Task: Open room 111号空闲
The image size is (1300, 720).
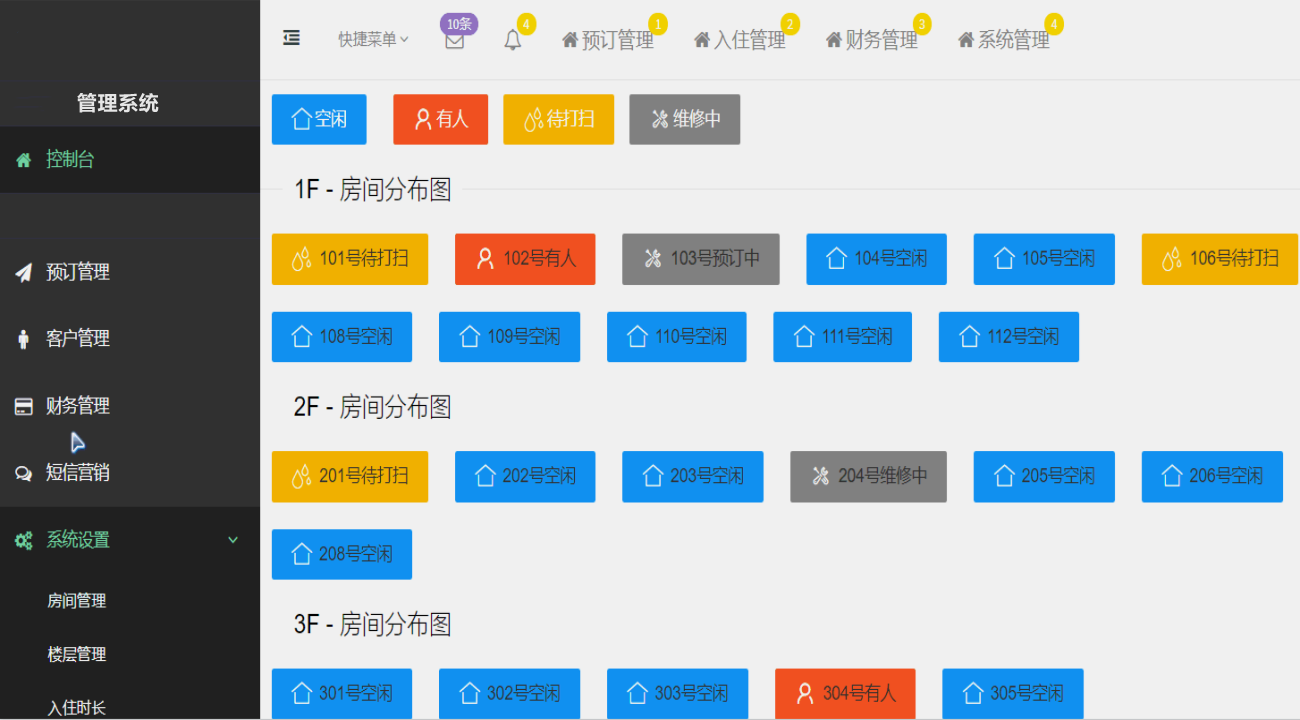Action: tap(843, 337)
